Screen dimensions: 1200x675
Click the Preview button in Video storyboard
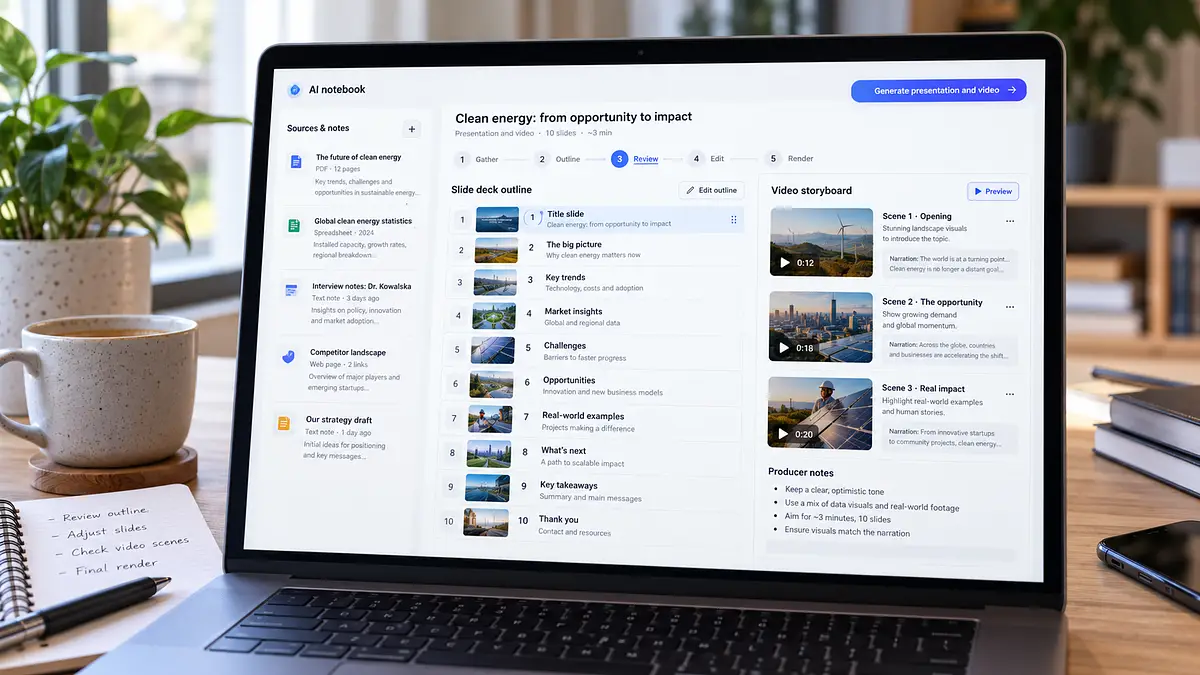point(992,191)
